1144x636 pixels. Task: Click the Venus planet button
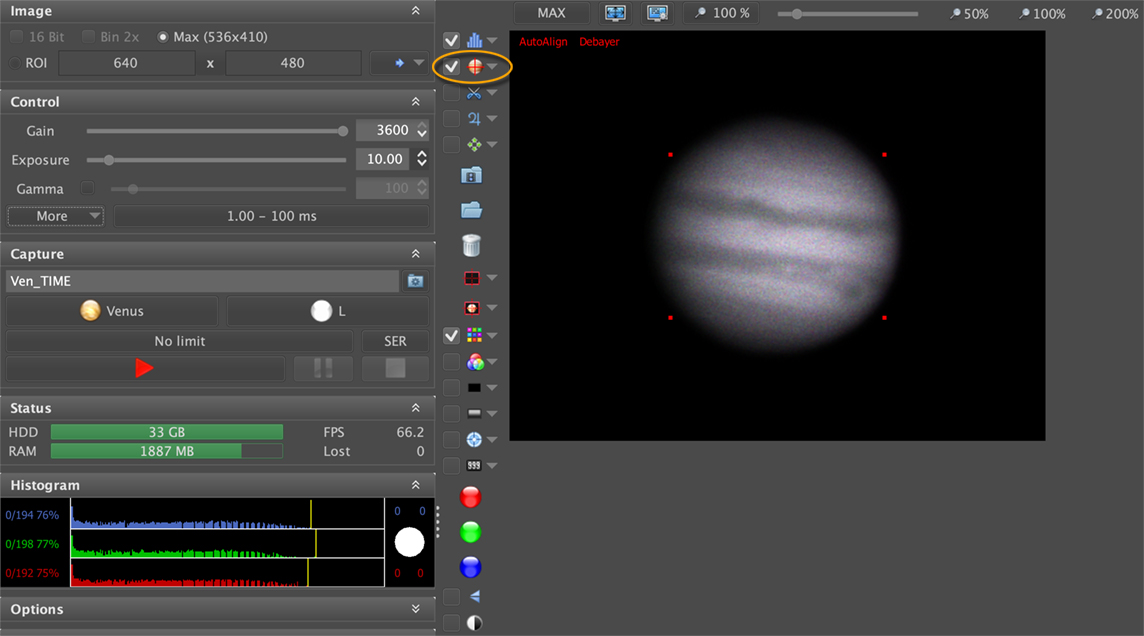click(112, 311)
